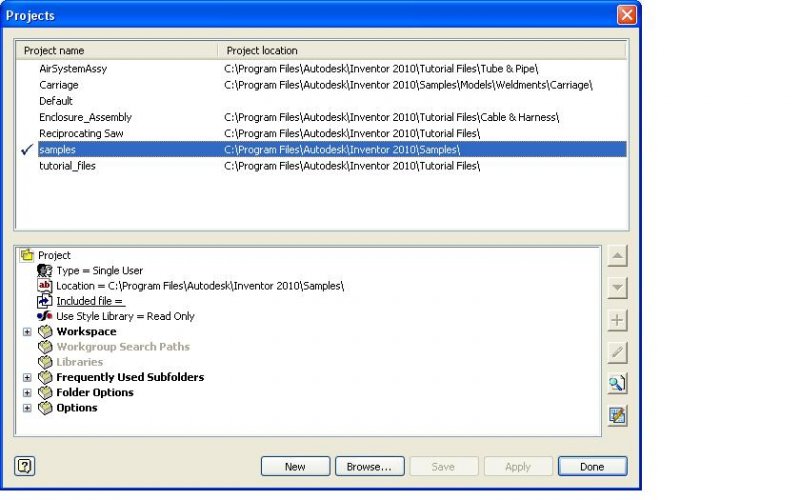Click the move up arrow button
800x500 pixels.
[617, 256]
